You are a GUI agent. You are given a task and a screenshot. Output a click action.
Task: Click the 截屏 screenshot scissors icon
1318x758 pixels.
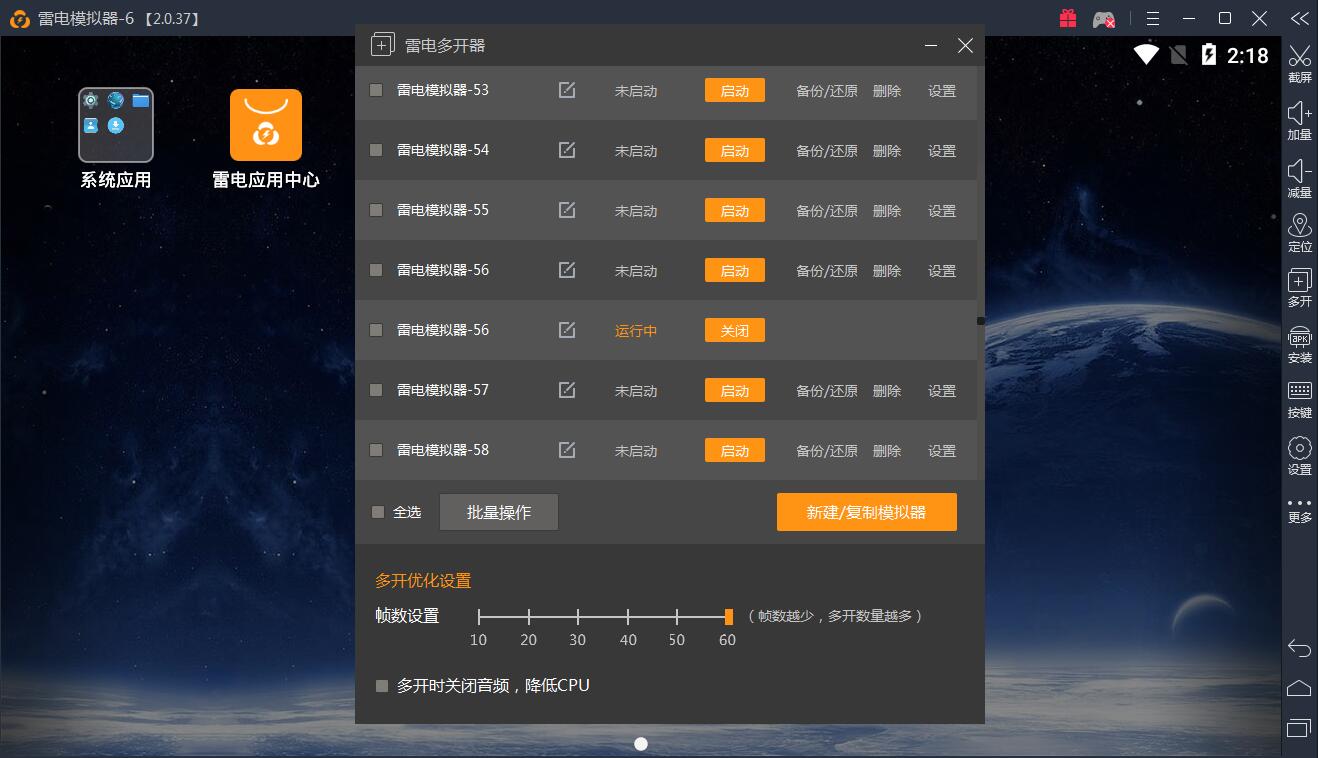(1299, 56)
